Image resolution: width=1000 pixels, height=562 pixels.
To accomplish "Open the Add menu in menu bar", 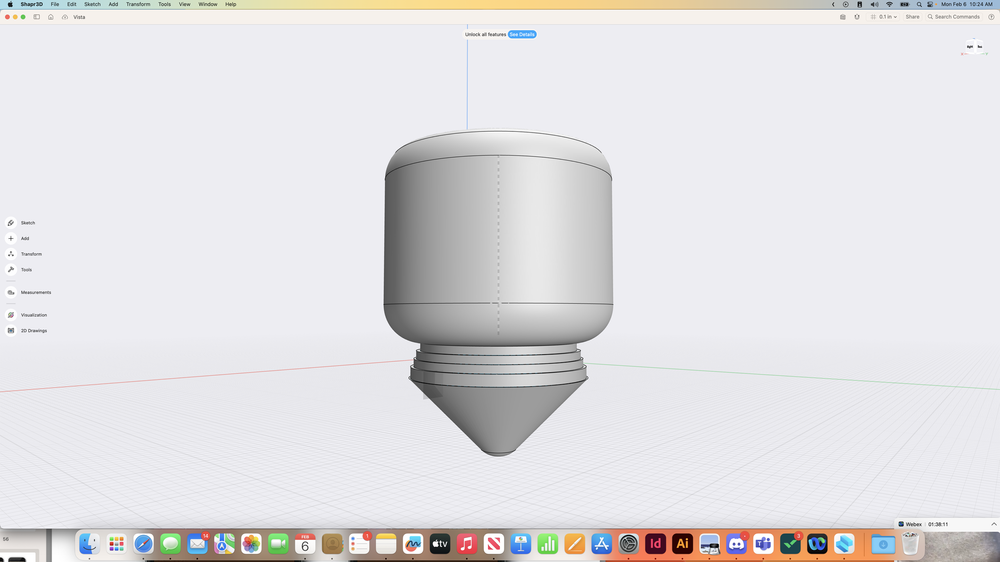I will pyautogui.click(x=113, y=4).
